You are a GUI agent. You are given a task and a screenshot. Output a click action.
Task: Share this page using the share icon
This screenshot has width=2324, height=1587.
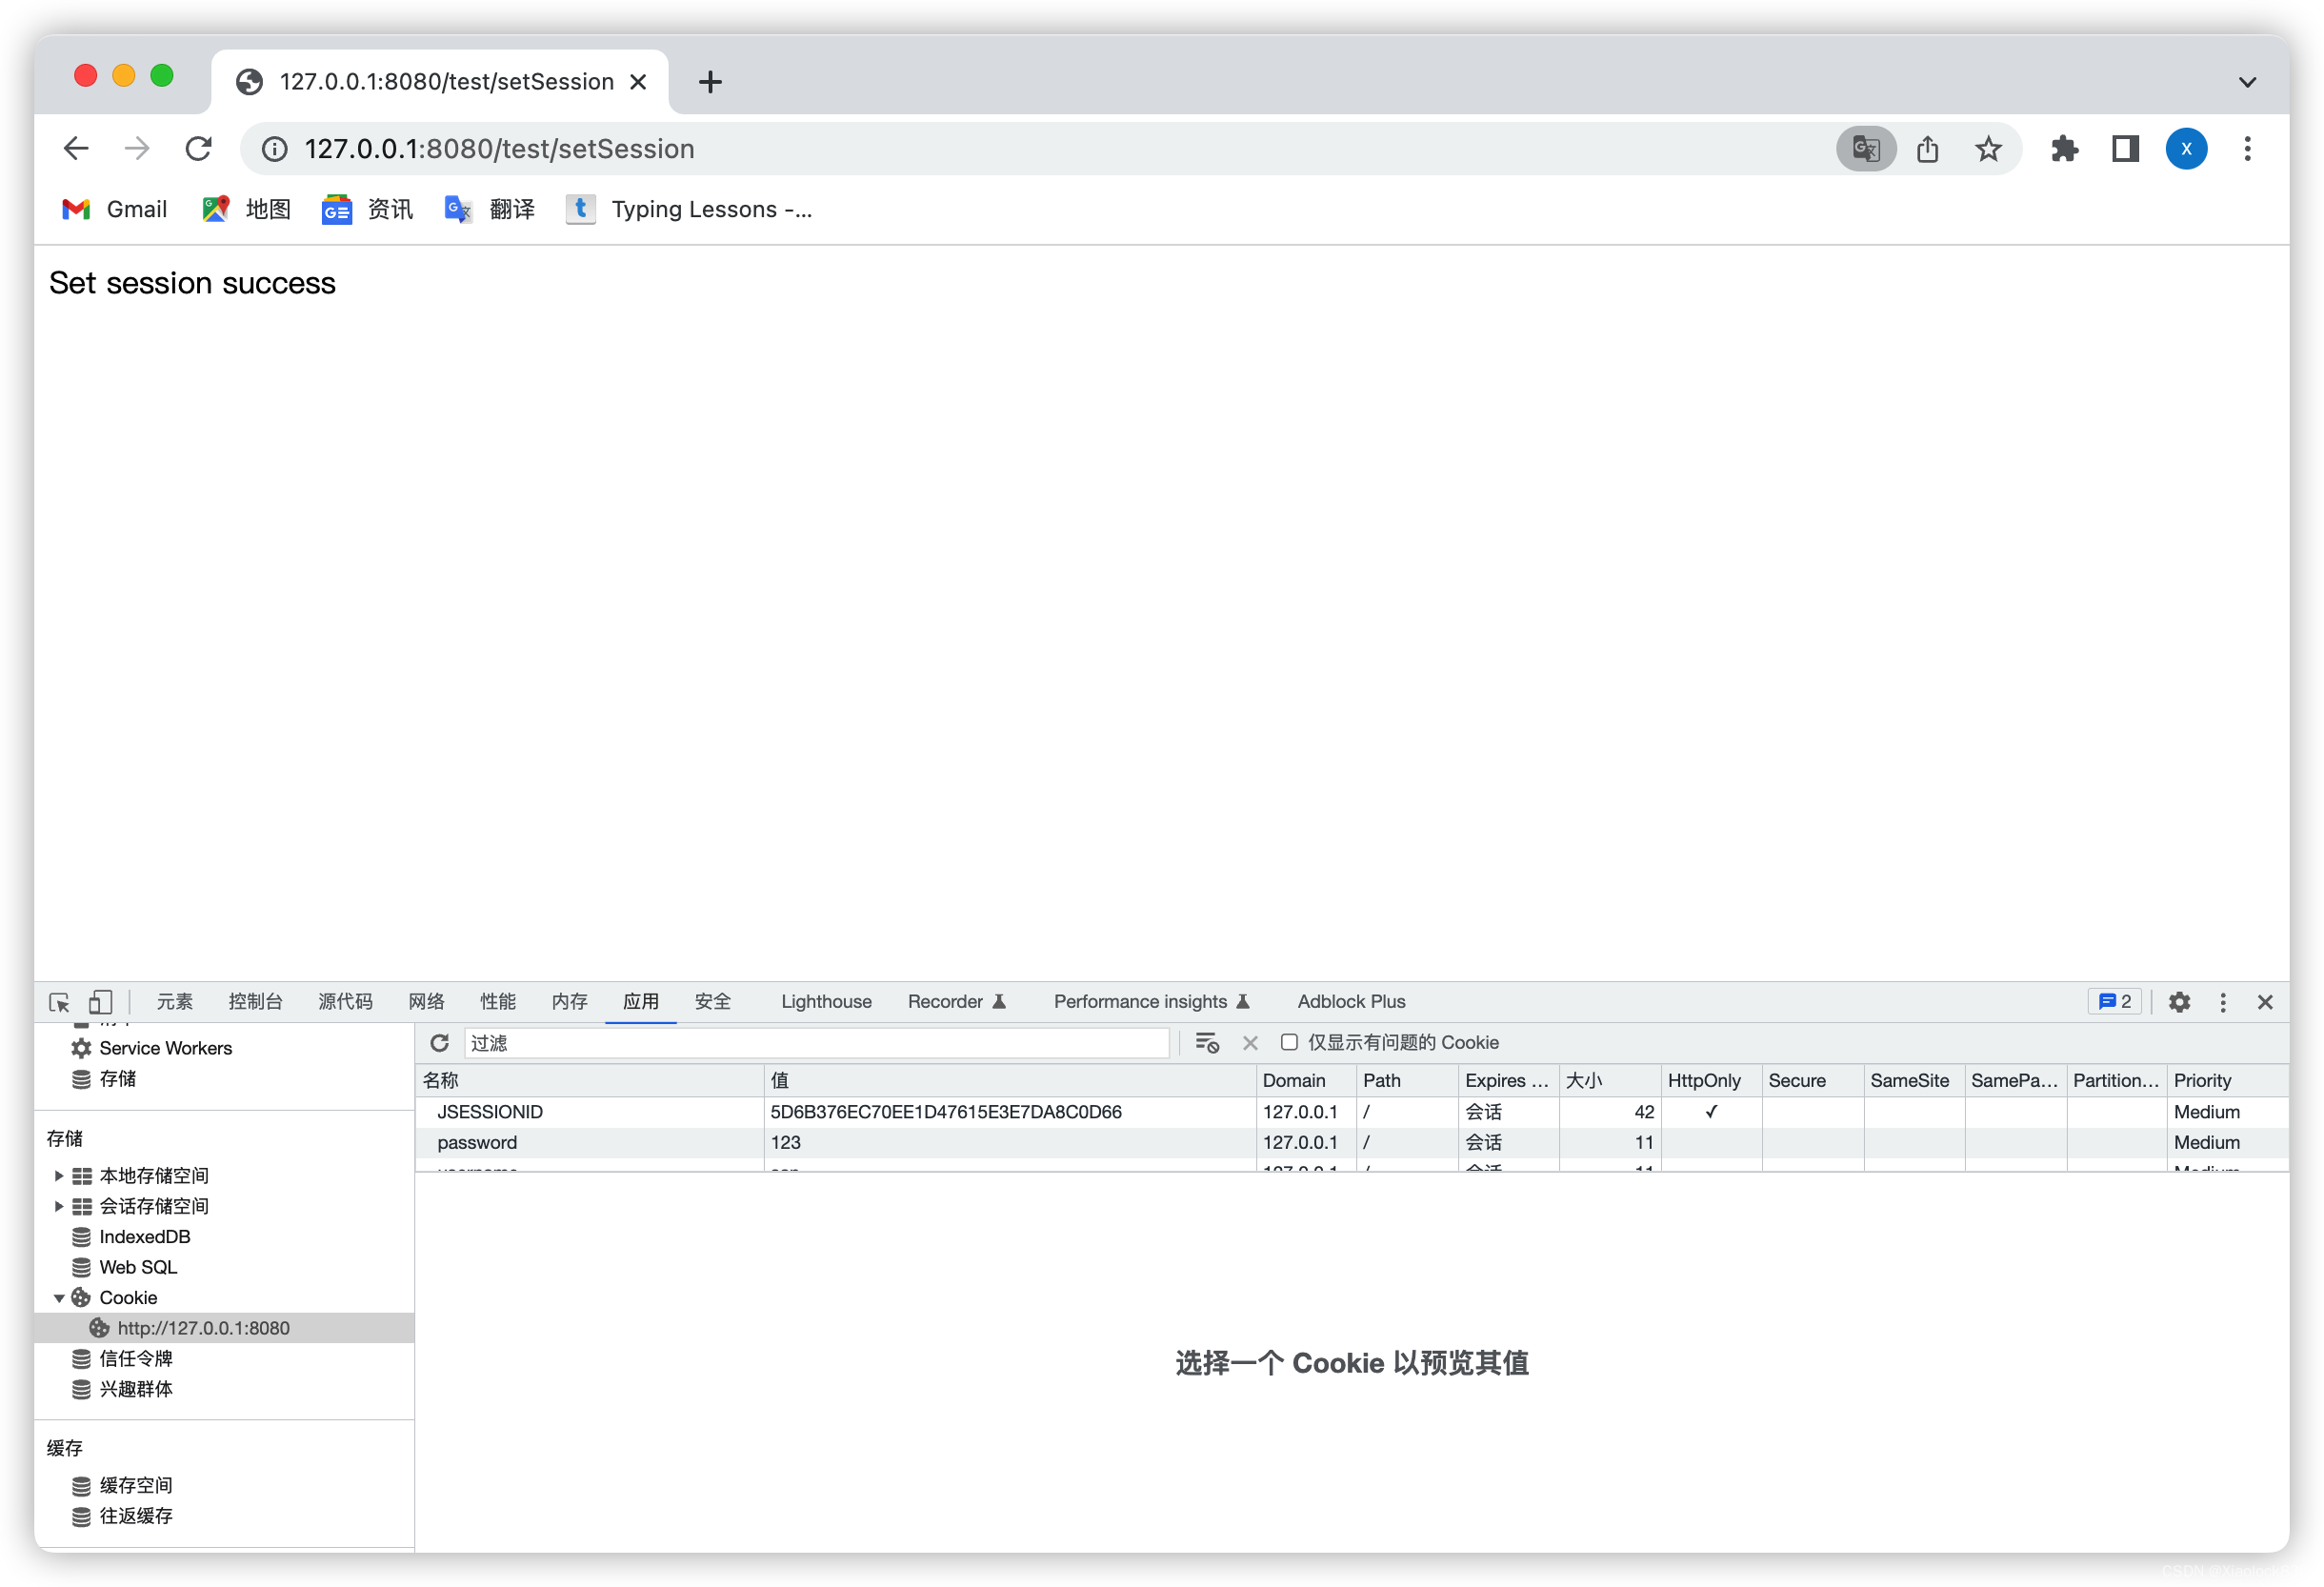[1927, 149]
